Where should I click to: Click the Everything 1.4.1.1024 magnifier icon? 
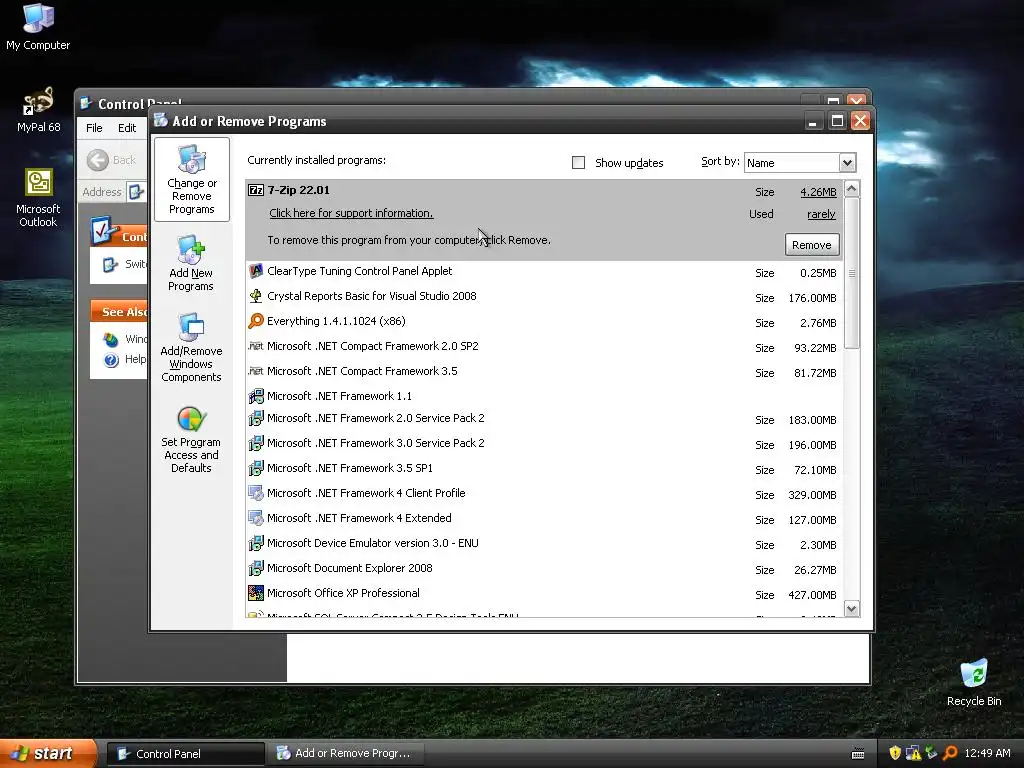point(256,321)
